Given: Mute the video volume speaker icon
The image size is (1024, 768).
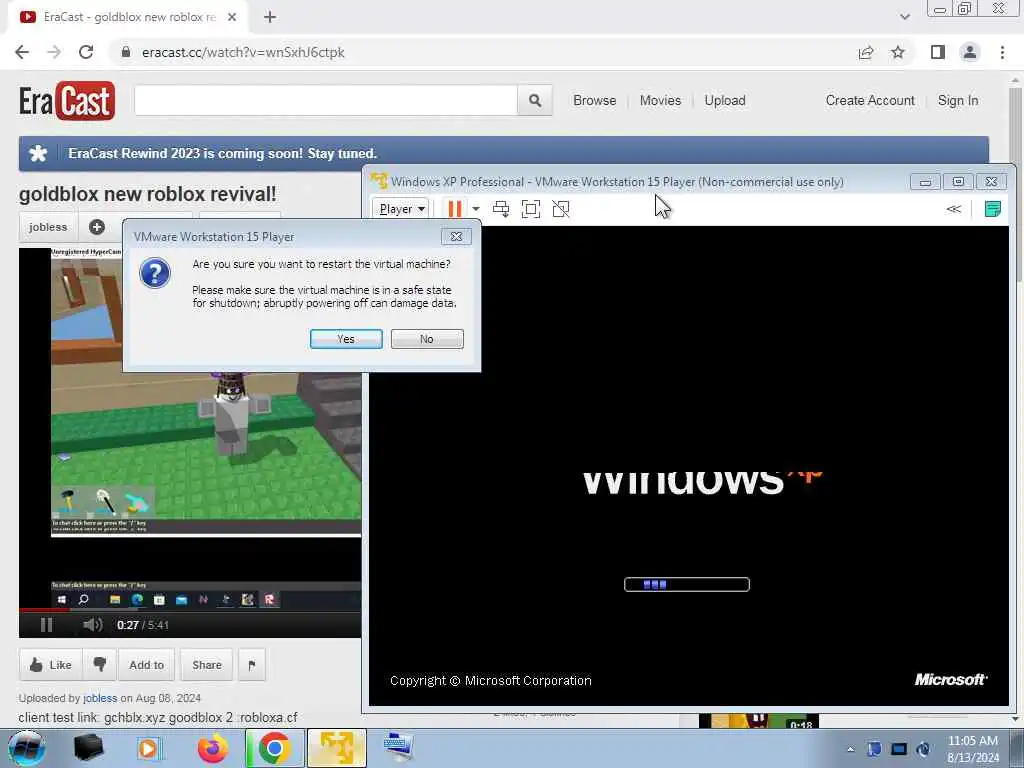Looking at the screenshot, I should [x=92, y=625].
